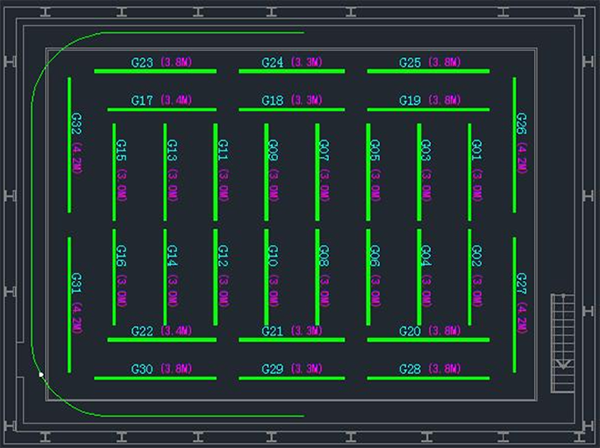Select the G11 text
This screenshot has height=448, width=600.
[223, 150]
